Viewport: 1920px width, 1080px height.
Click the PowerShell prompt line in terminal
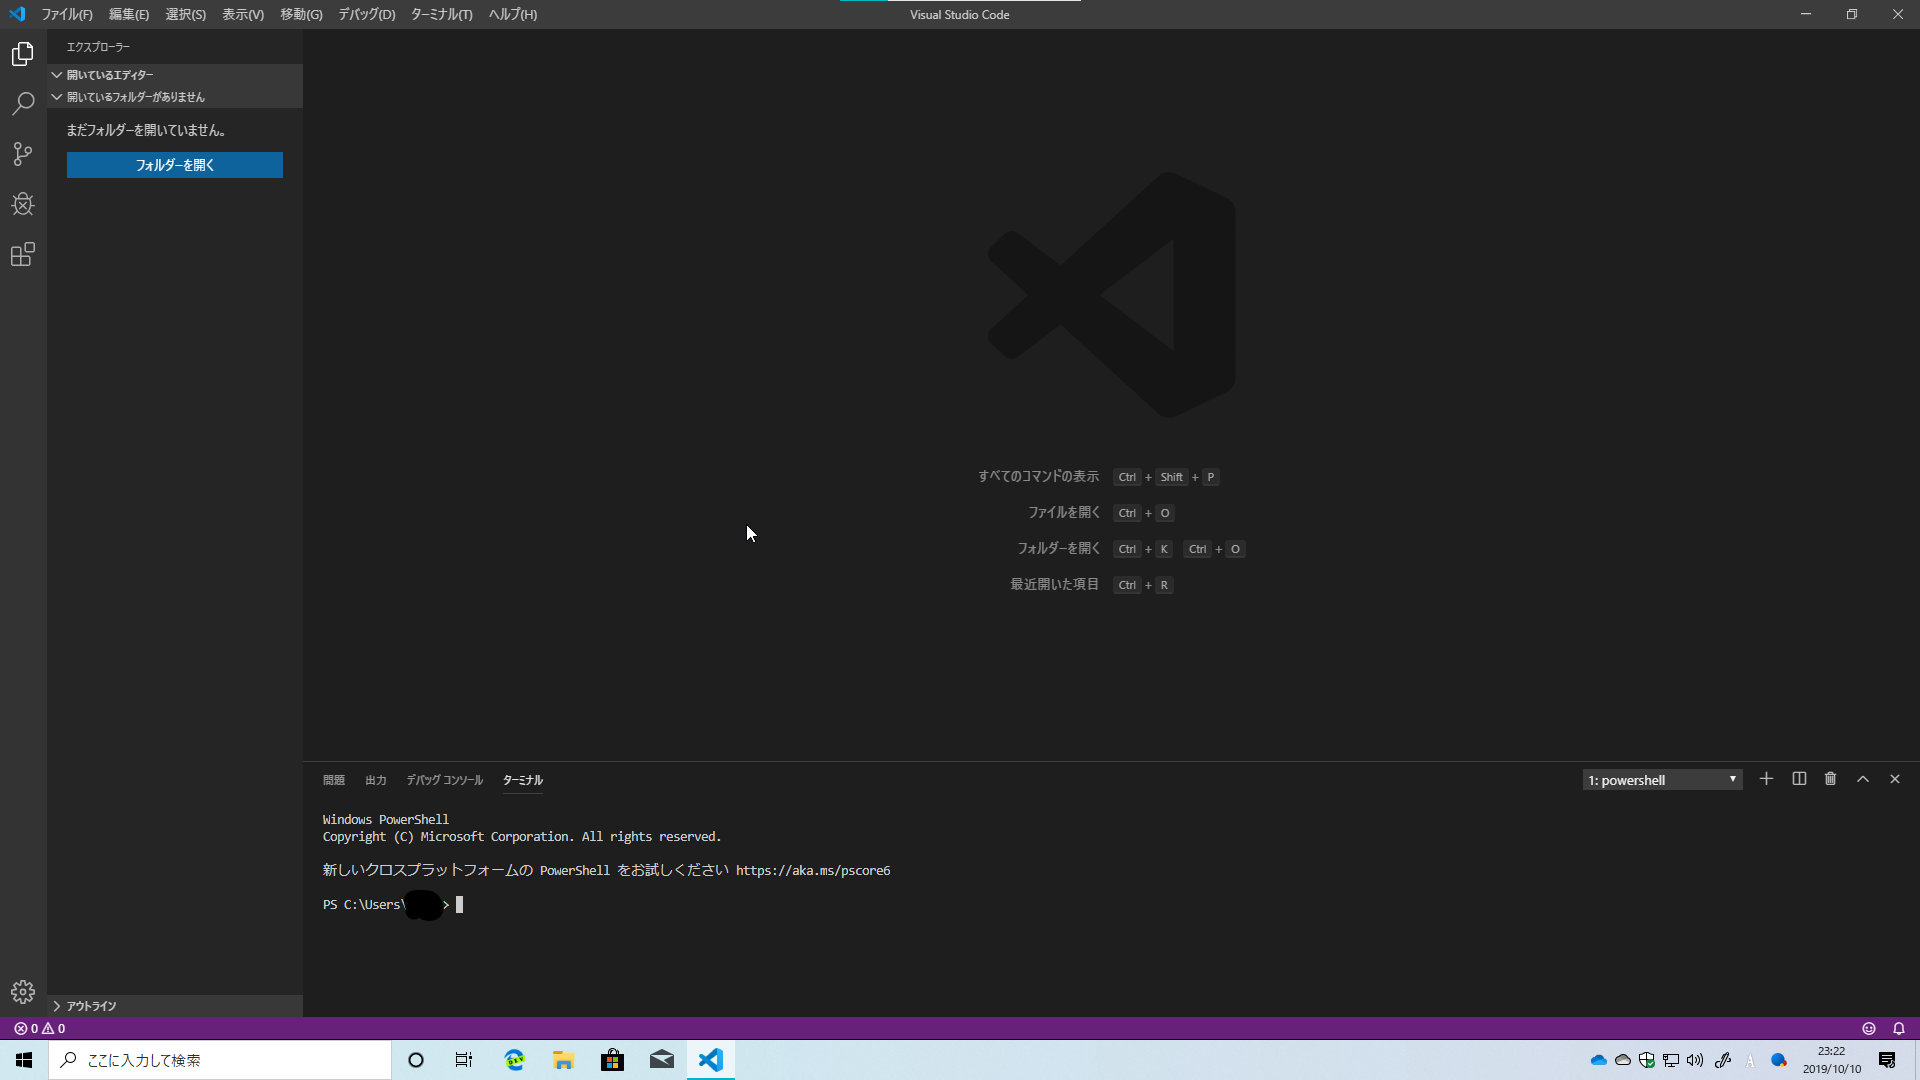393,905
